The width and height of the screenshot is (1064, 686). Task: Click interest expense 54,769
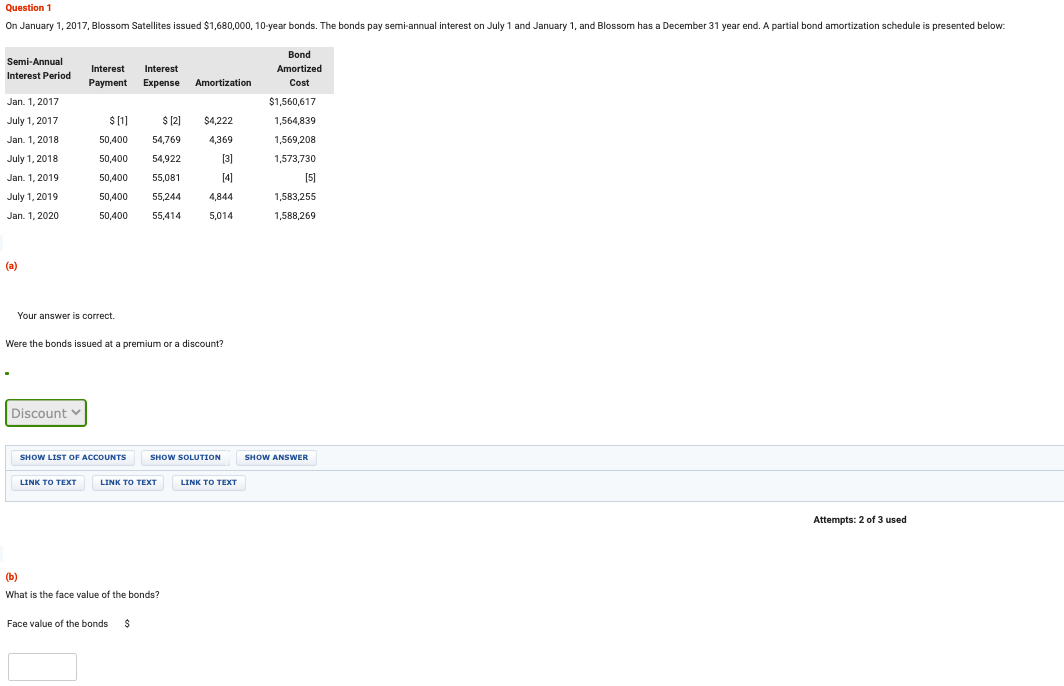(x=166, y=140)
